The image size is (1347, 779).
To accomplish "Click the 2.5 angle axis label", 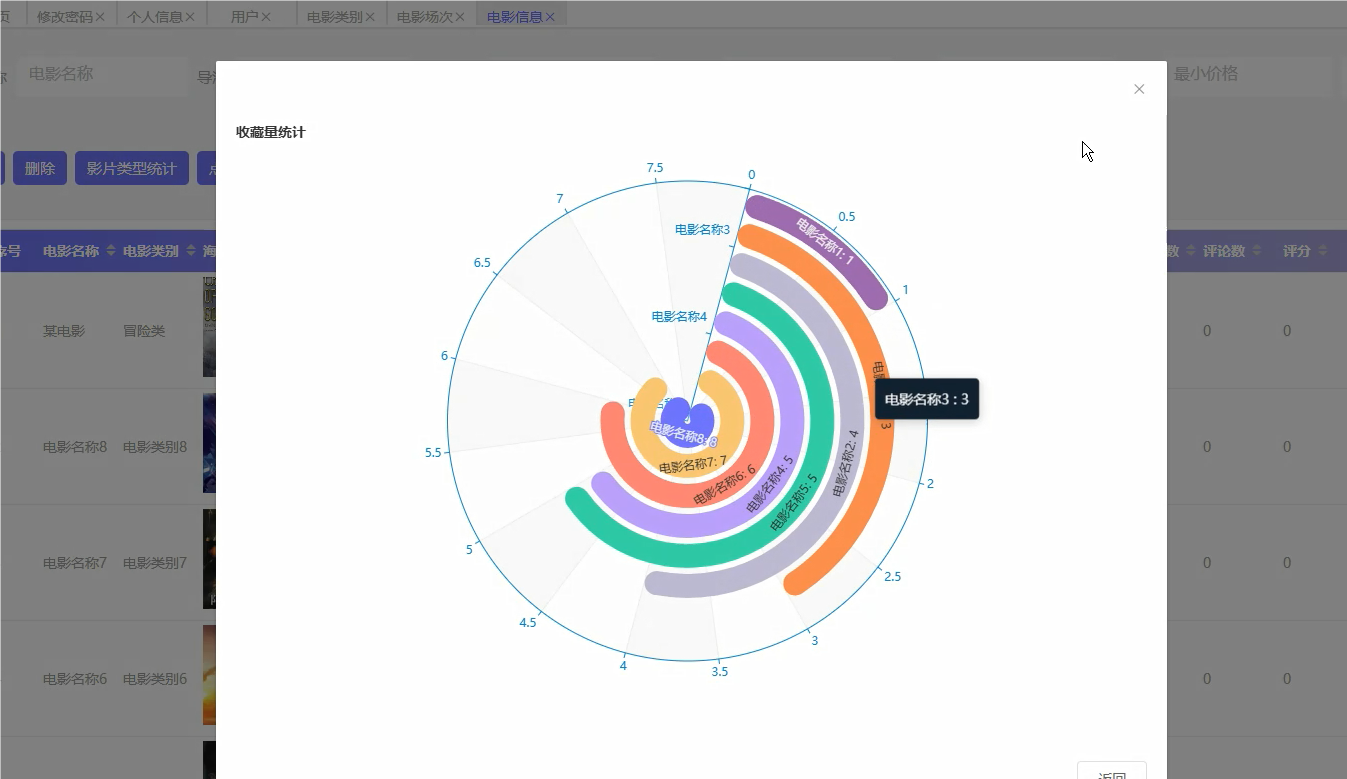I will [x=892, y=577].
